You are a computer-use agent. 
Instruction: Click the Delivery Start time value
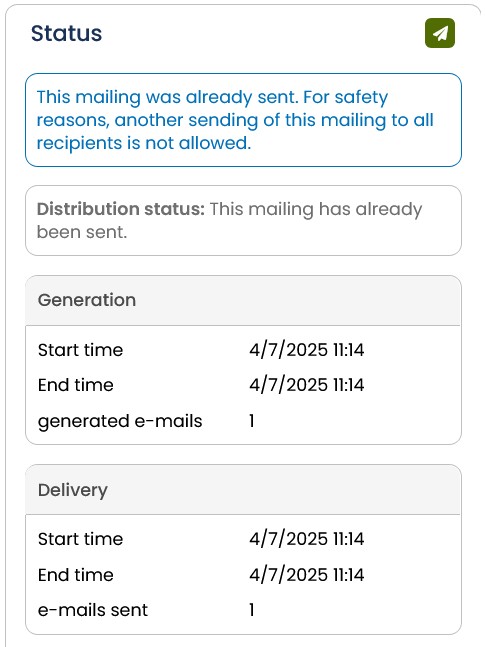306,539
